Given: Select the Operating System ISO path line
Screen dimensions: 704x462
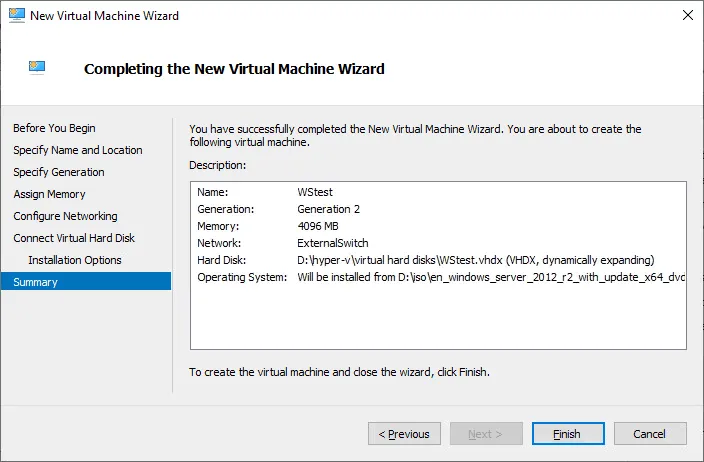Looking at the screenshot, I should pos(490,276).
